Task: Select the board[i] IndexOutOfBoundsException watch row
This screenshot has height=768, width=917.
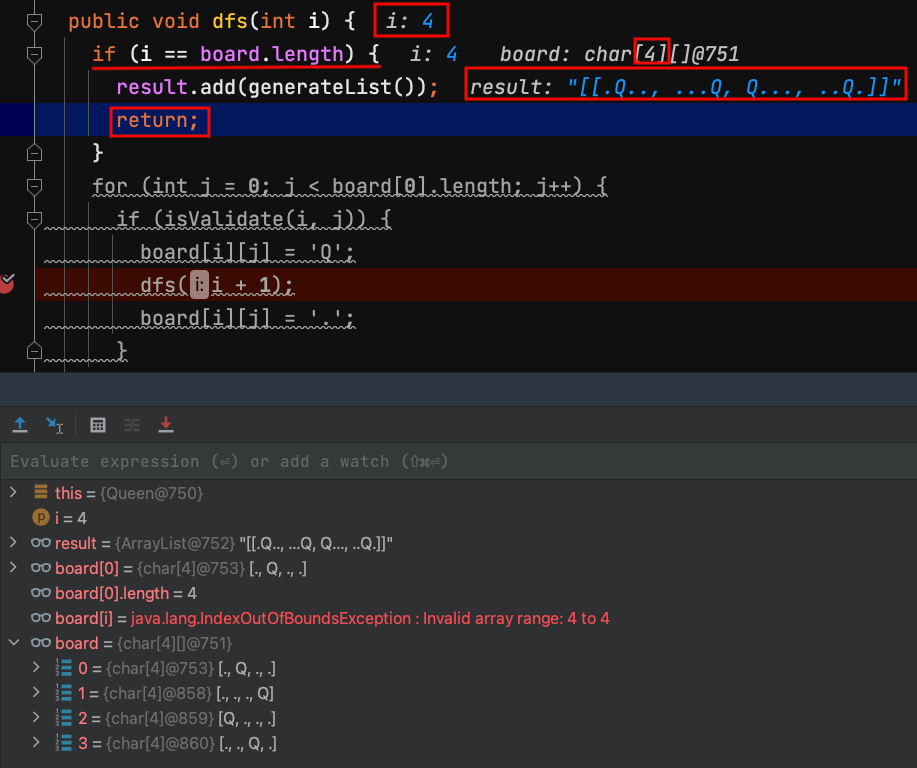Action: [x=330, y=618]
